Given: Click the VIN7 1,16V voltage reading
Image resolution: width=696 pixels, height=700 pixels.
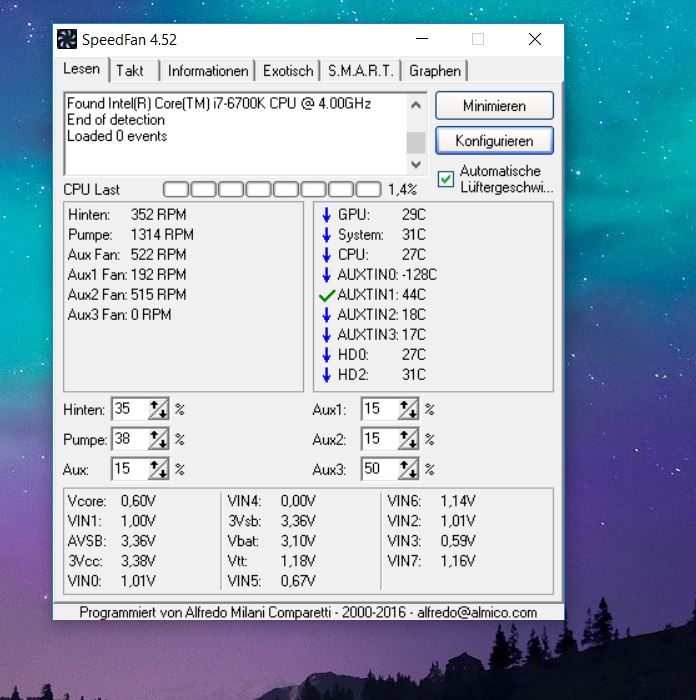Looking at the screenshot, I should (432, 561).
